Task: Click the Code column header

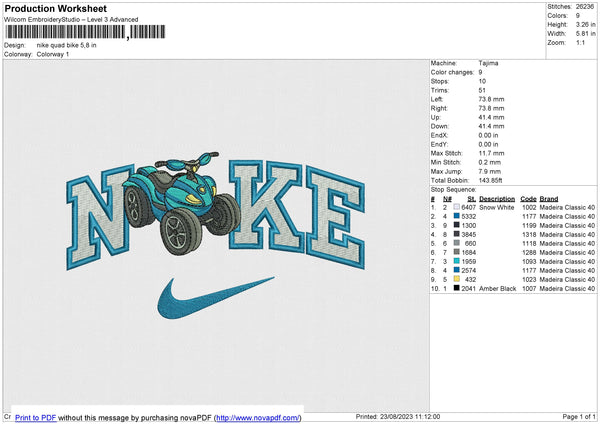Action: pyautogui.click(x=528, y=199)
